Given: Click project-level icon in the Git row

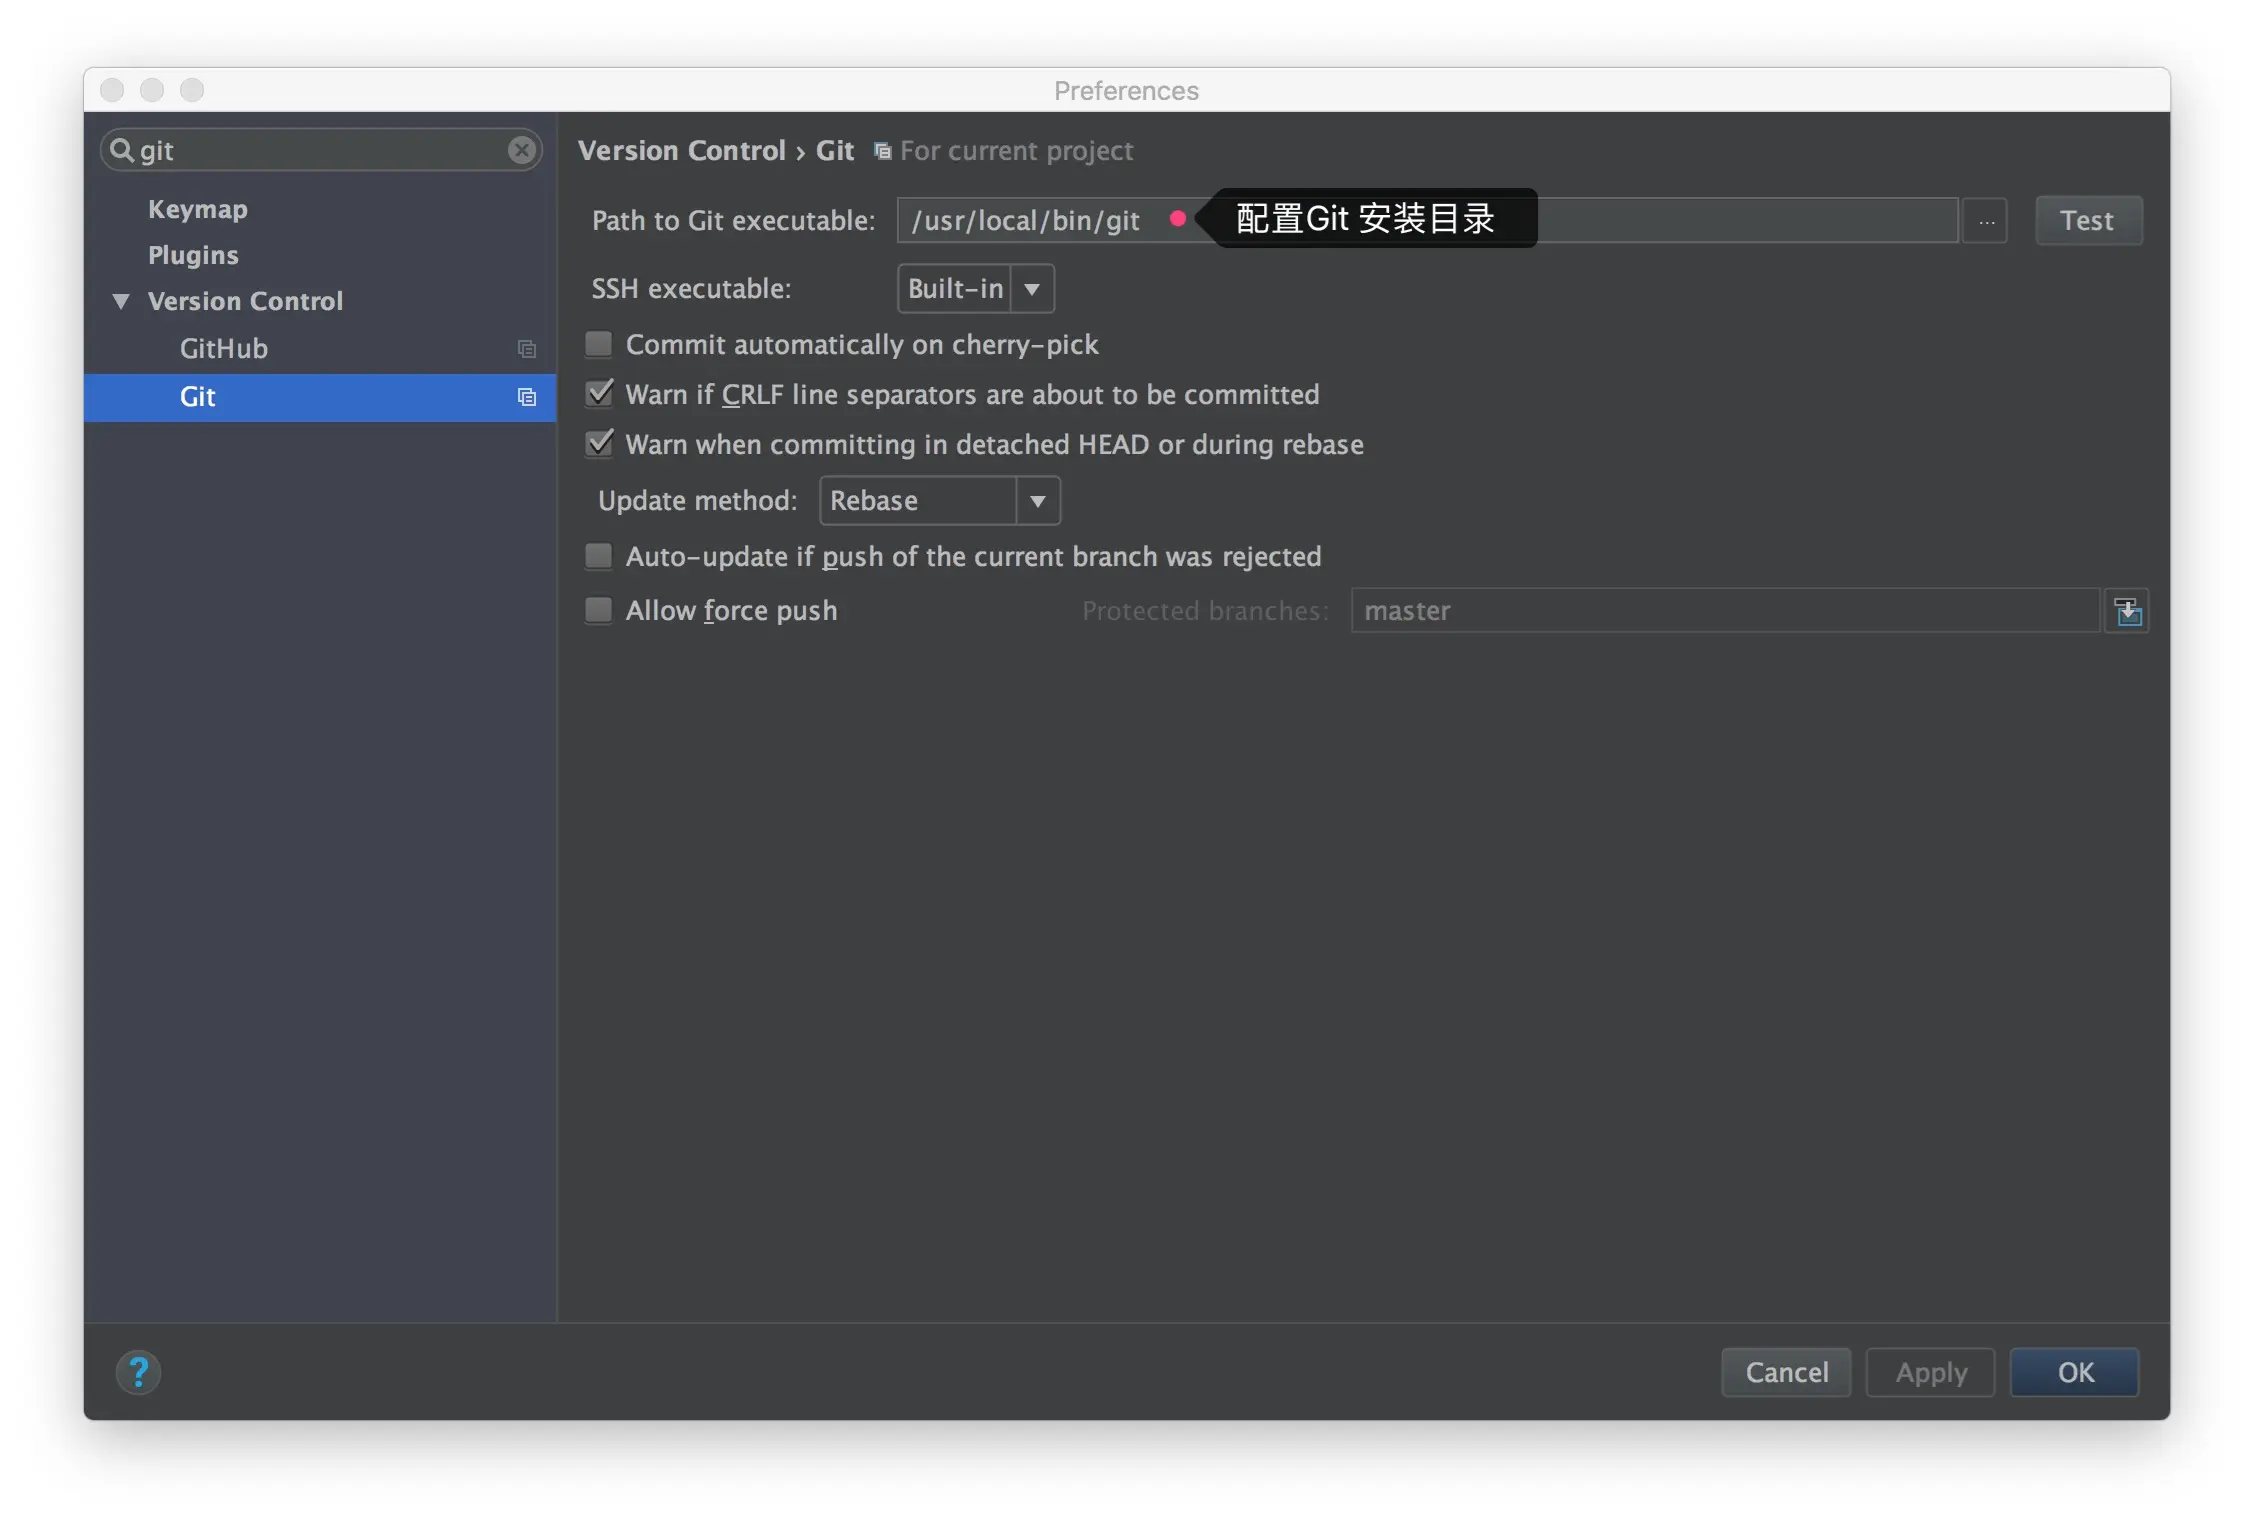Looking at the screenshot, I should 527,397.
